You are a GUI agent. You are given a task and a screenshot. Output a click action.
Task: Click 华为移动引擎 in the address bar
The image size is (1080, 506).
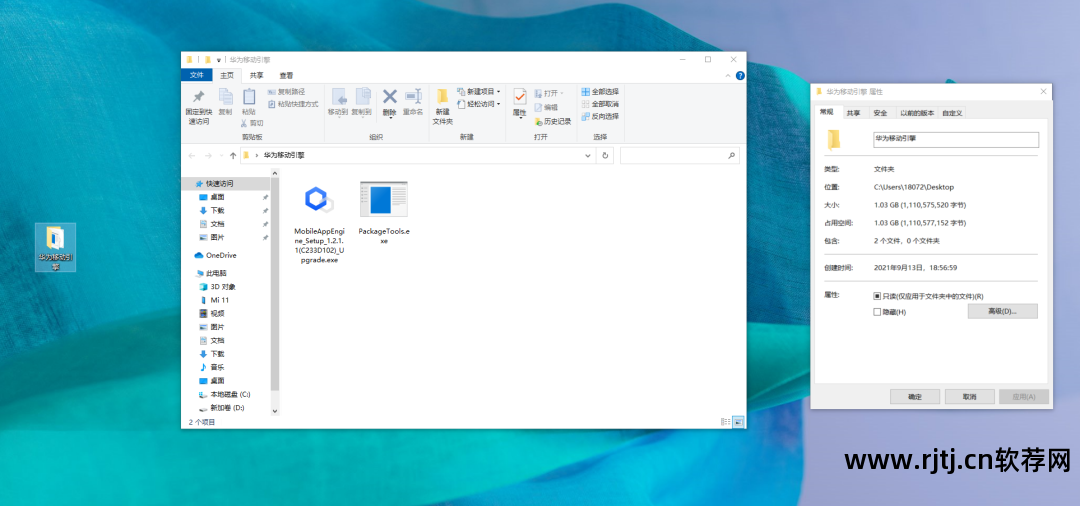pyautogui.click(x=284, y=156)
